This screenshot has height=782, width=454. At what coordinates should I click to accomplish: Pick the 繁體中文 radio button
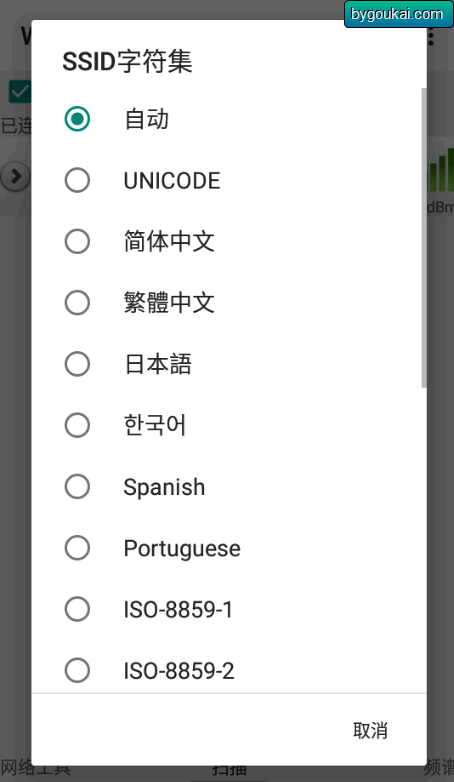click(229, 303)
